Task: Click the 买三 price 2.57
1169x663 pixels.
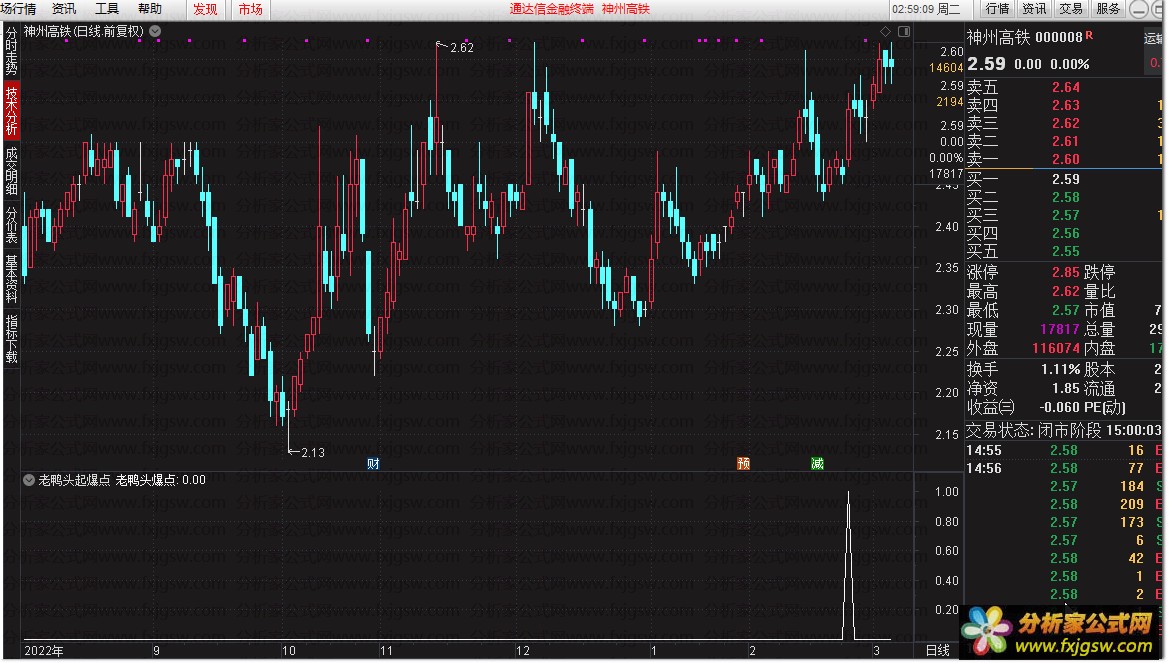Action: point(1065,215)
